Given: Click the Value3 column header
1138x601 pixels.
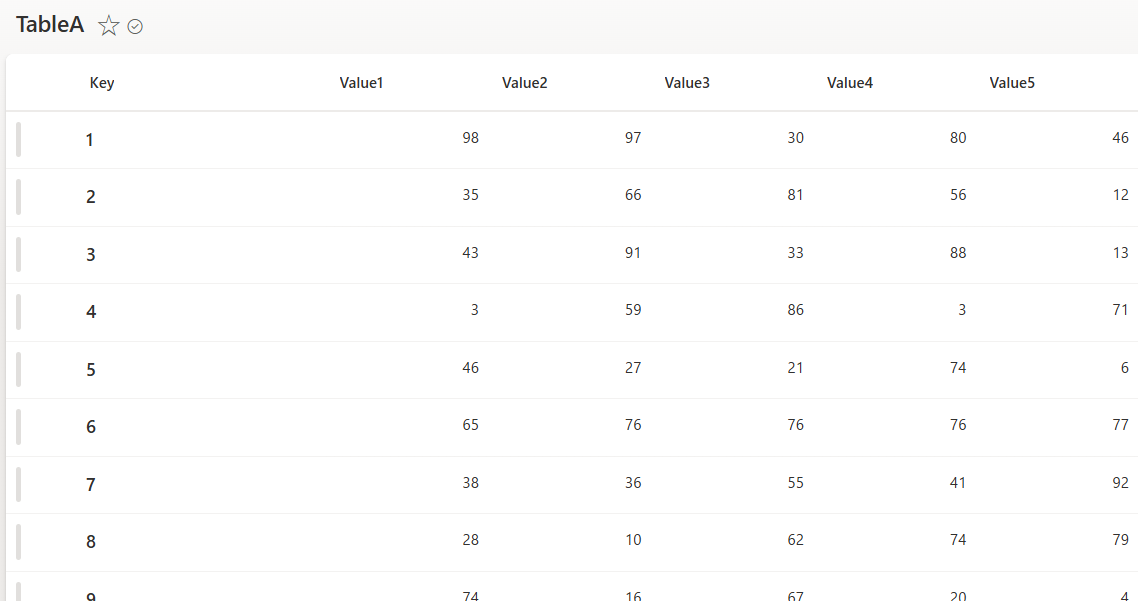Looking at the screenshot, I should (687, 83).
